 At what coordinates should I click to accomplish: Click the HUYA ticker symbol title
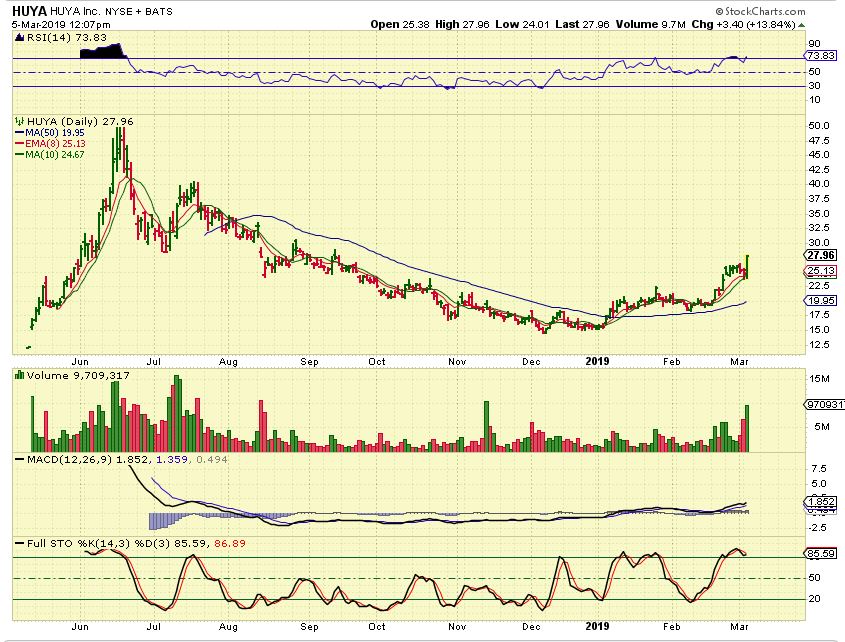29,11
